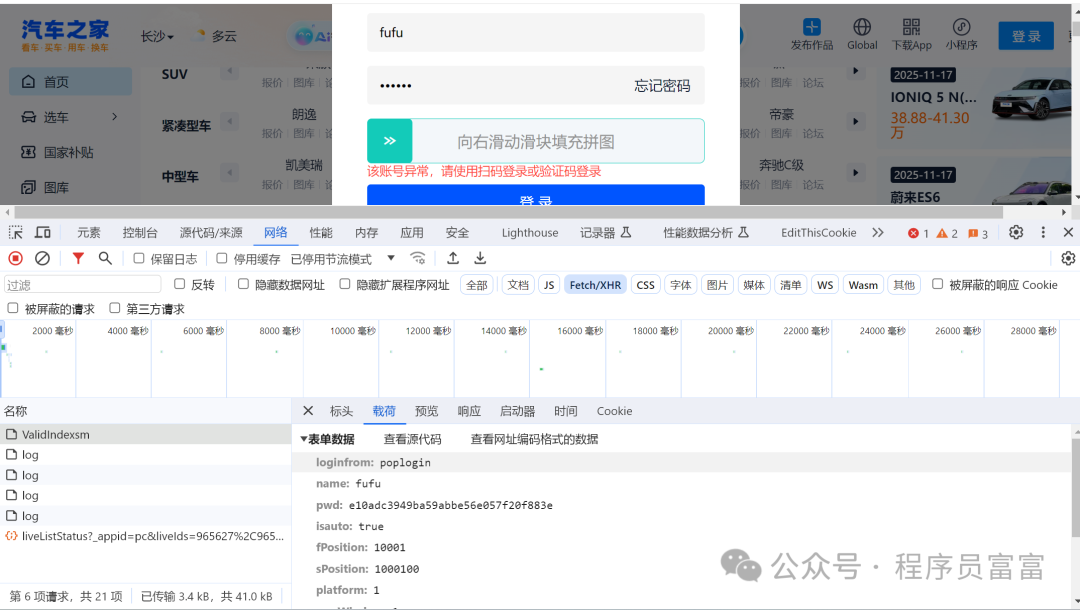The width and height of the screenshot is (1080, 610).
Task: Click the warnings triangle counter
Action: click(x=947, y=233)
